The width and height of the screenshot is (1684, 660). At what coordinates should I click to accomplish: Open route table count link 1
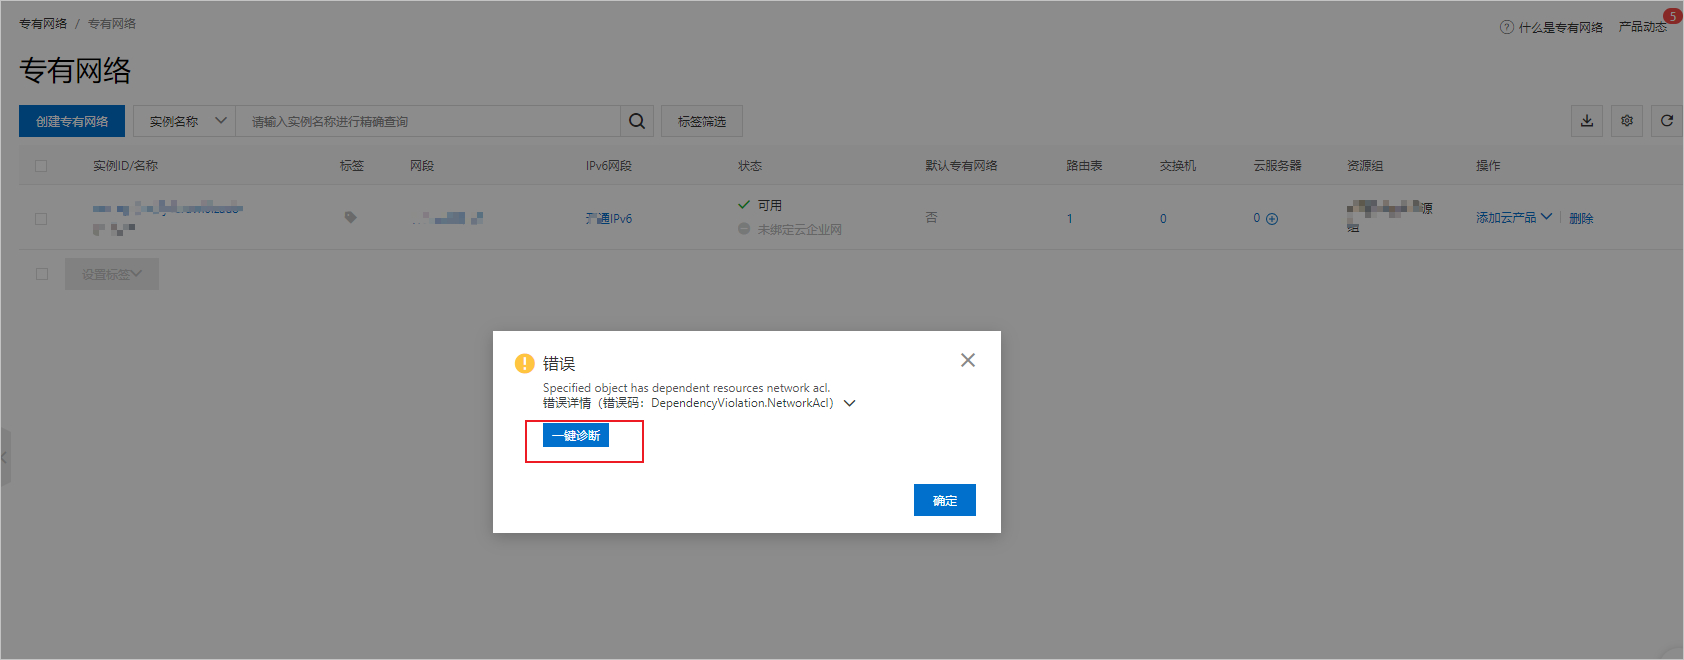[1069, 219]
